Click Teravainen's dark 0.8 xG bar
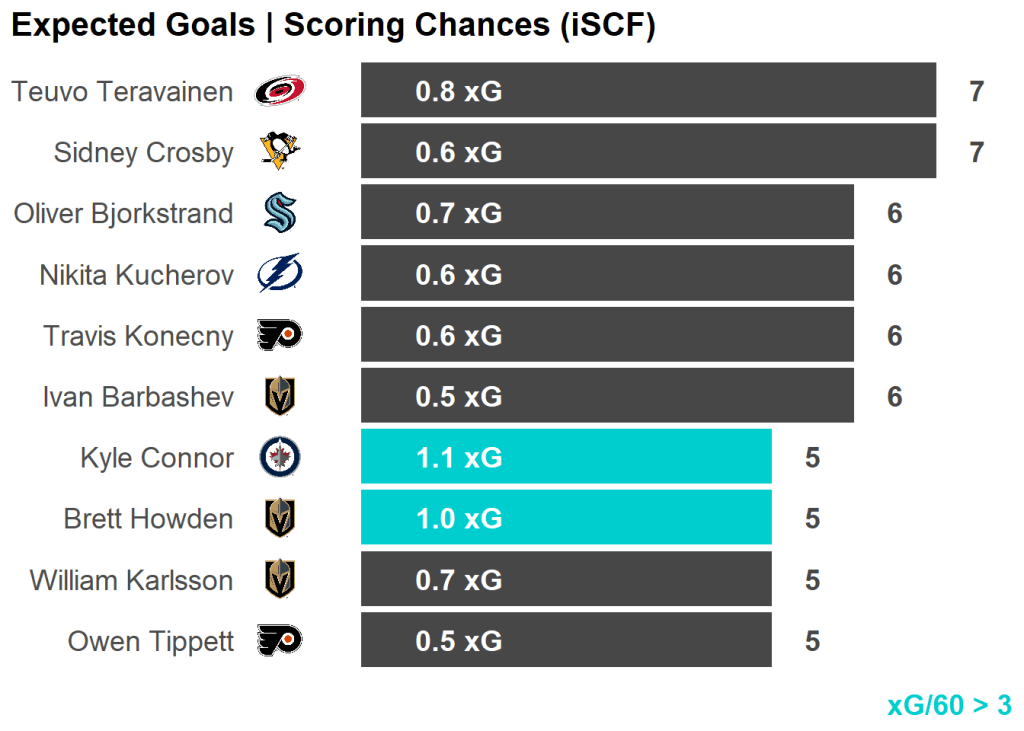This screenshot has width=1024, height=731. coord(648,92)
